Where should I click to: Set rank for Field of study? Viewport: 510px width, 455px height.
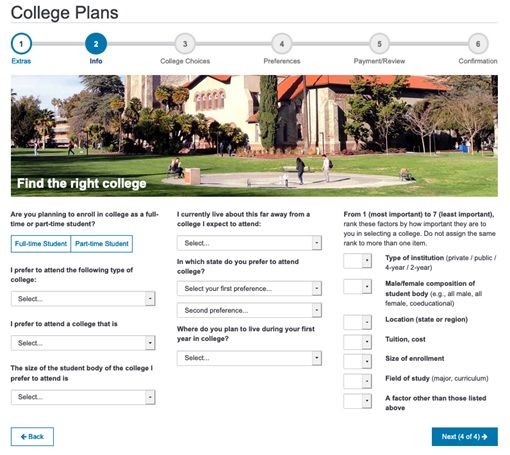tap(357, 381)
